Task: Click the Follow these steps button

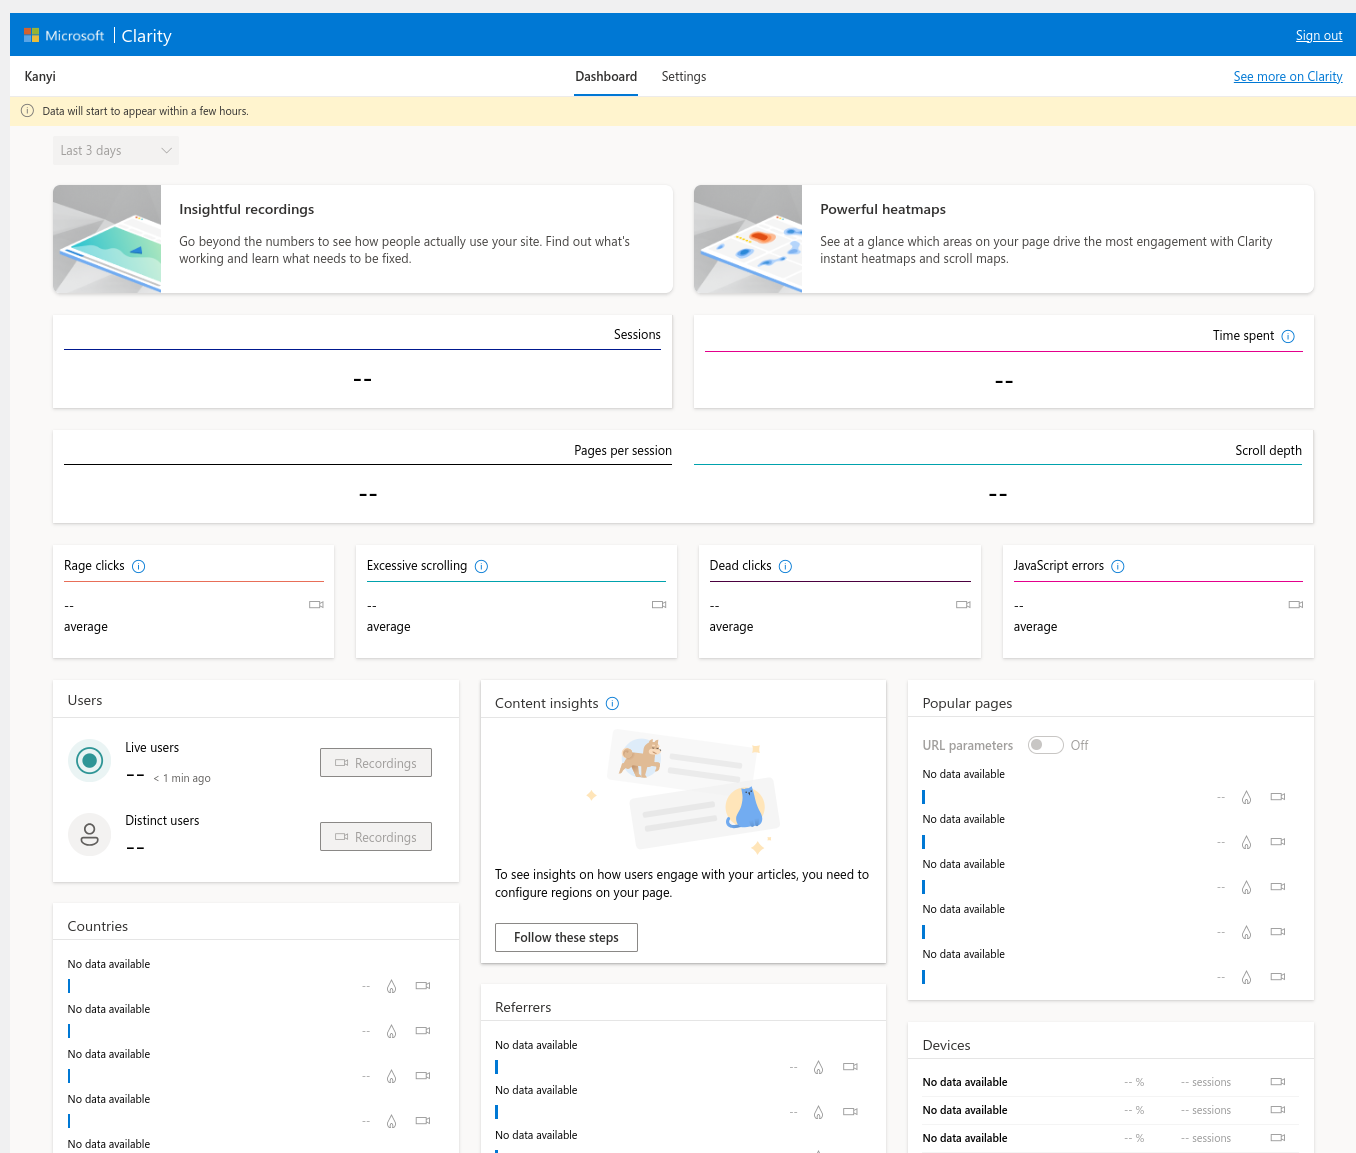Action: [x=566, y=937]
